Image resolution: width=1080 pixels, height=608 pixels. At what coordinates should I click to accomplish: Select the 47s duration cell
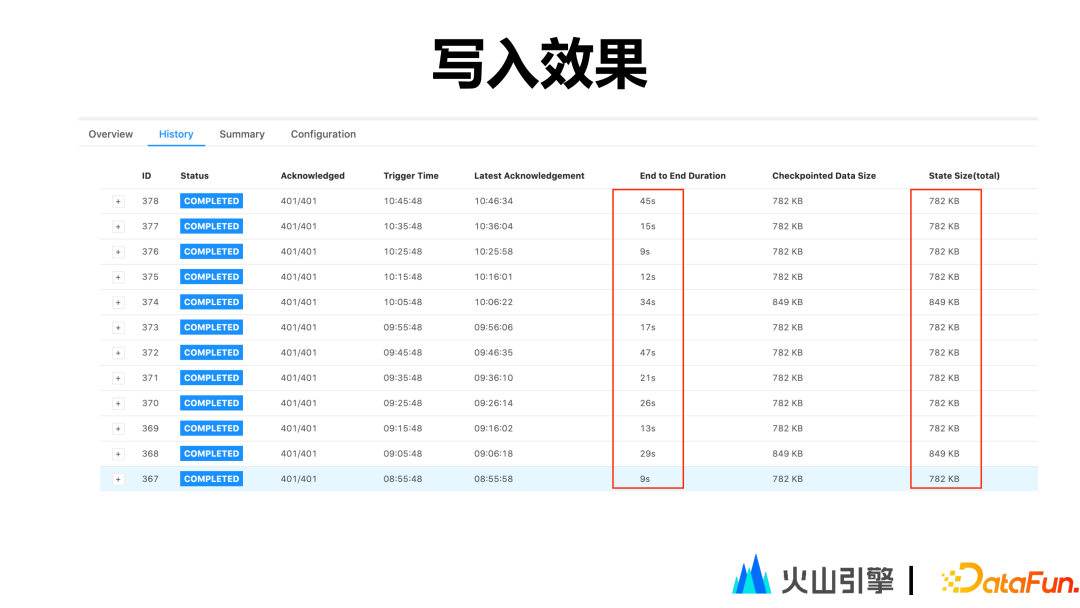point(647,353)
